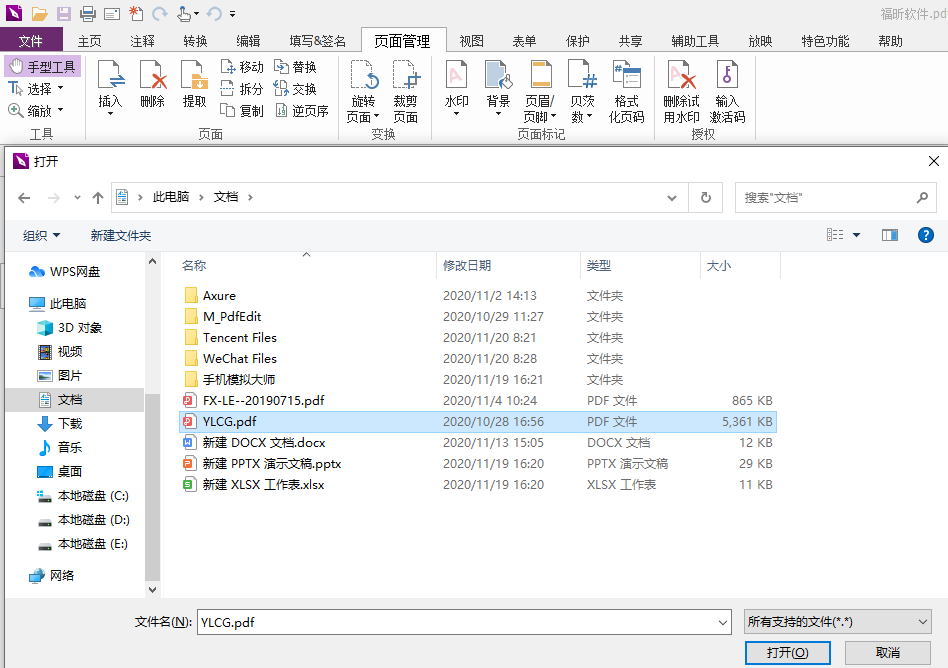The image size is (948, 668).
Task: Select the 手机模拟大师 folder
Action: point(478,380)
